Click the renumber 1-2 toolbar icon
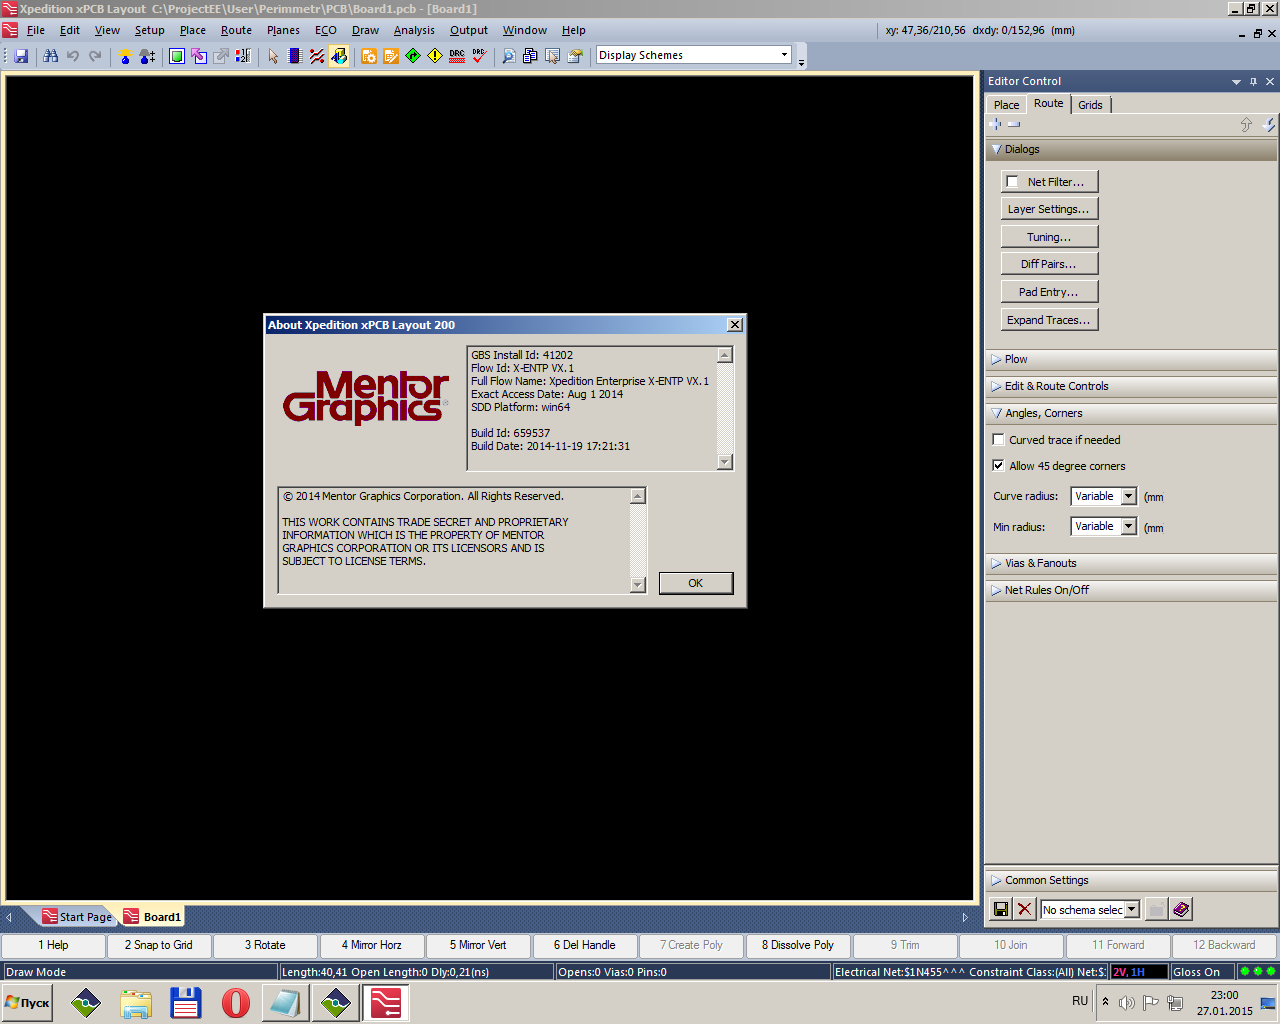 (243, 56)
